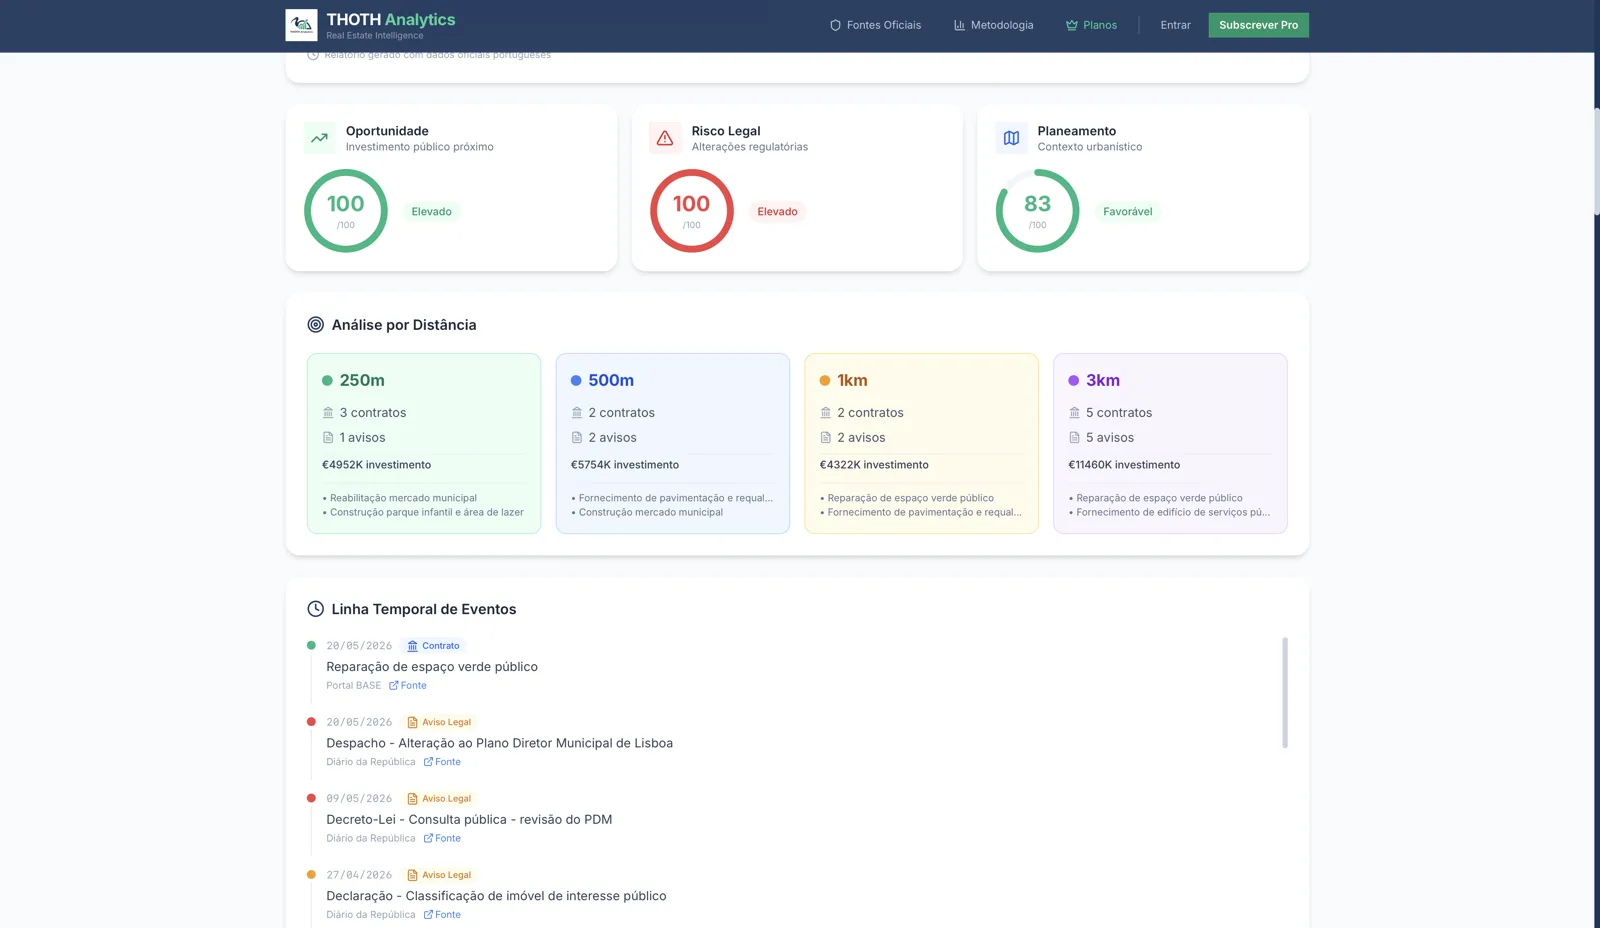Click the page's main vertical scrollbar
Image resolution: width=1600 pixels, height=928 pixels.
point(1597,160)
